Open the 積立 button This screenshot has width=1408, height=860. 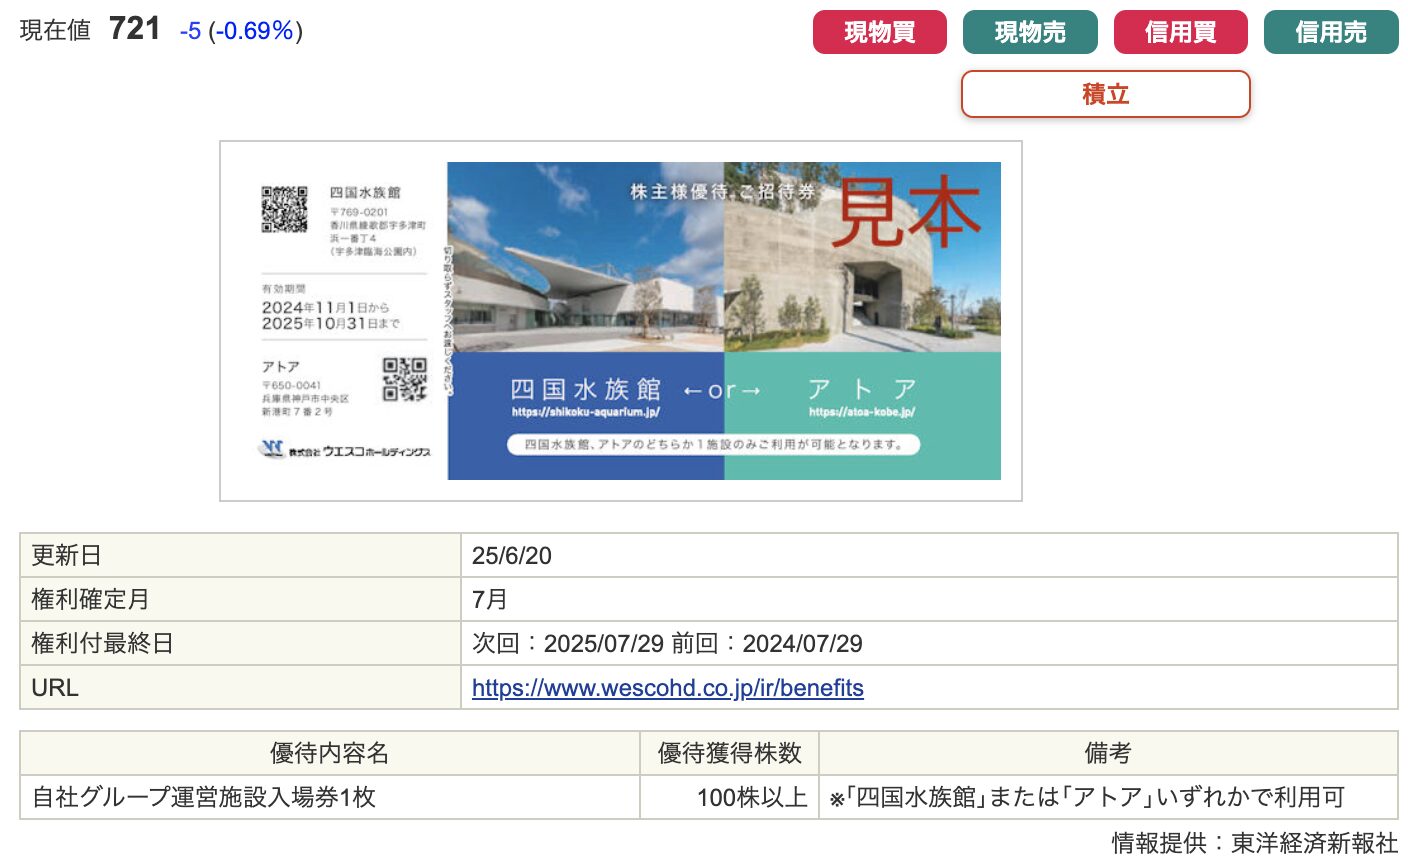tap(1106, 94)
